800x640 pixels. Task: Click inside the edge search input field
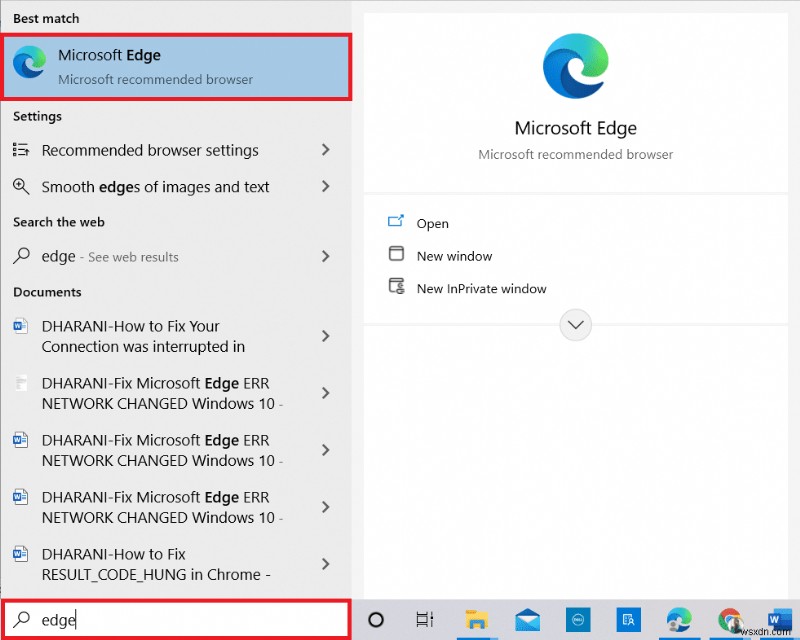point(150,620)
